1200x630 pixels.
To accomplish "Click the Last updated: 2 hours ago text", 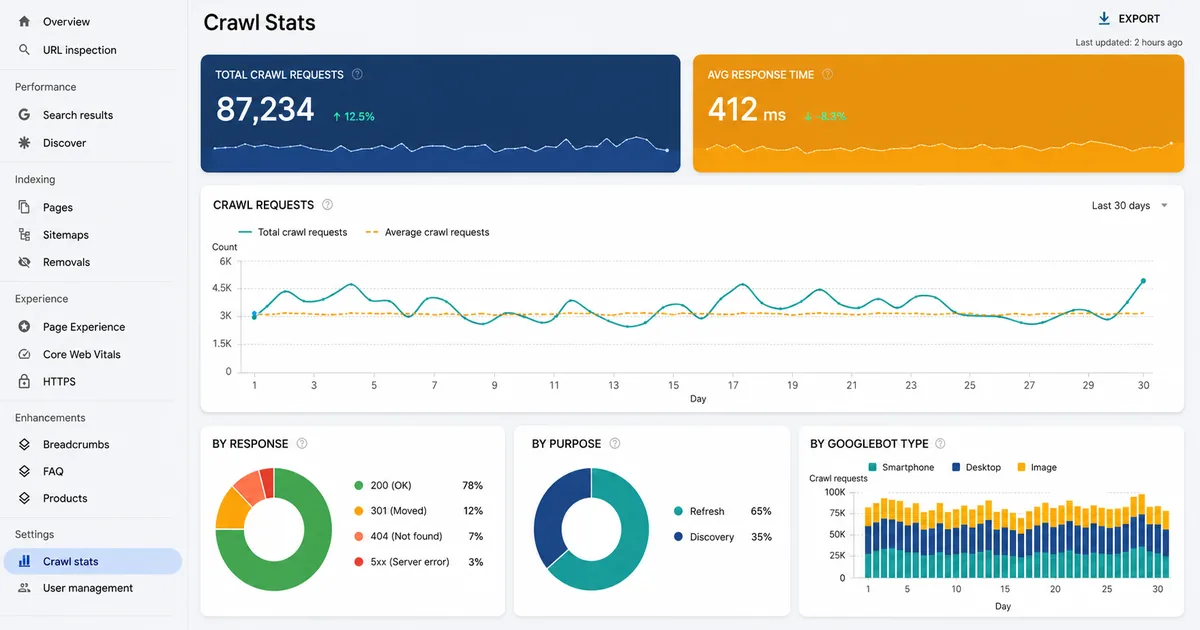I will pyautogui.click(x=1129, y=43).
